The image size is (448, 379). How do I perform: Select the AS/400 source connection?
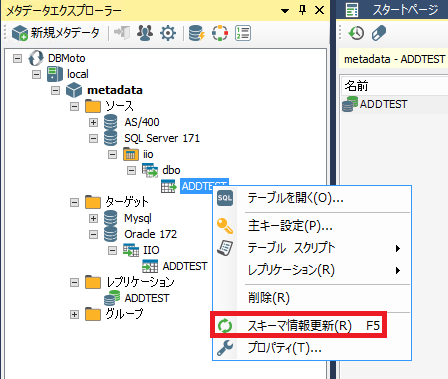142,122
